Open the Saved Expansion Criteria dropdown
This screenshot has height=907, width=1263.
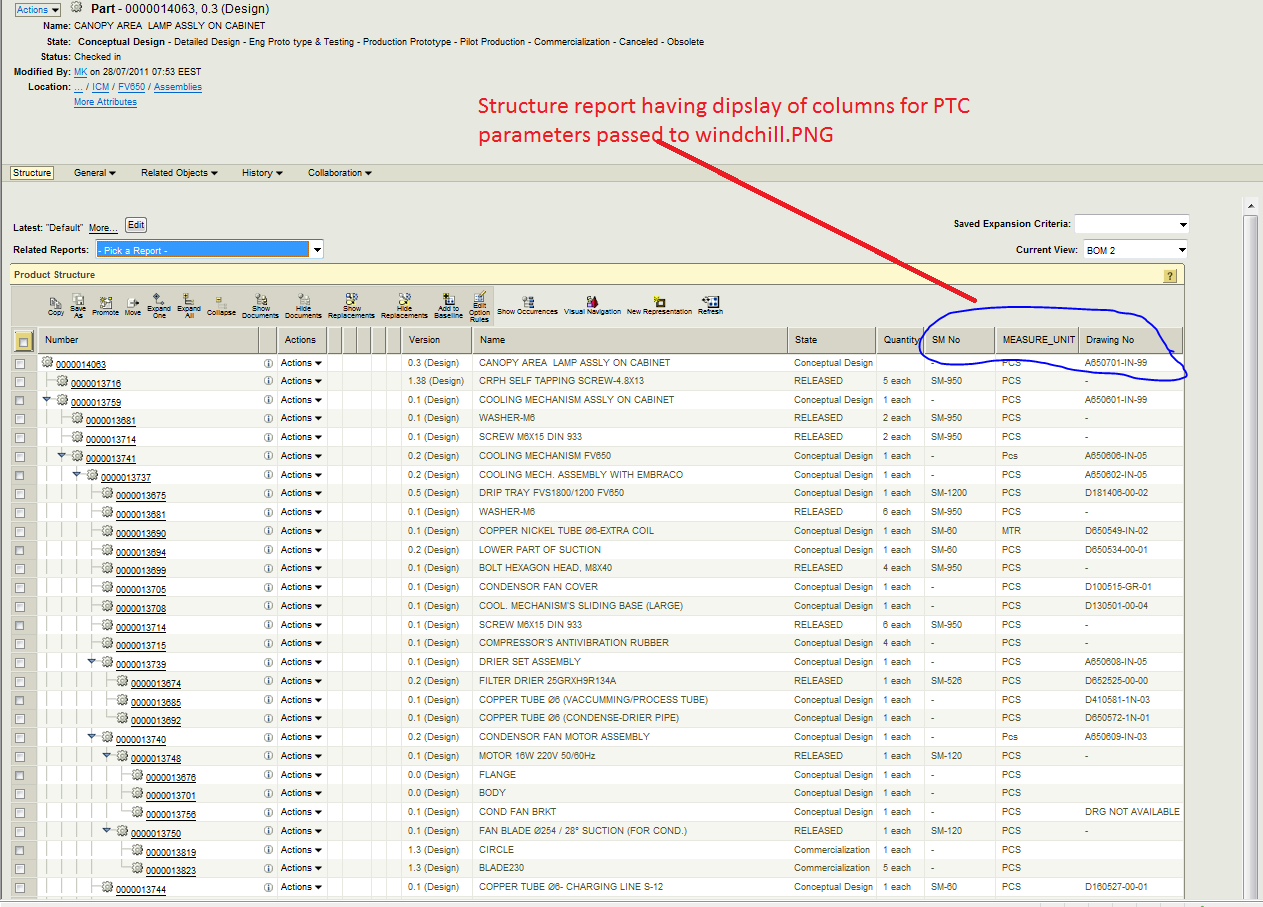tap(1131, 224)
